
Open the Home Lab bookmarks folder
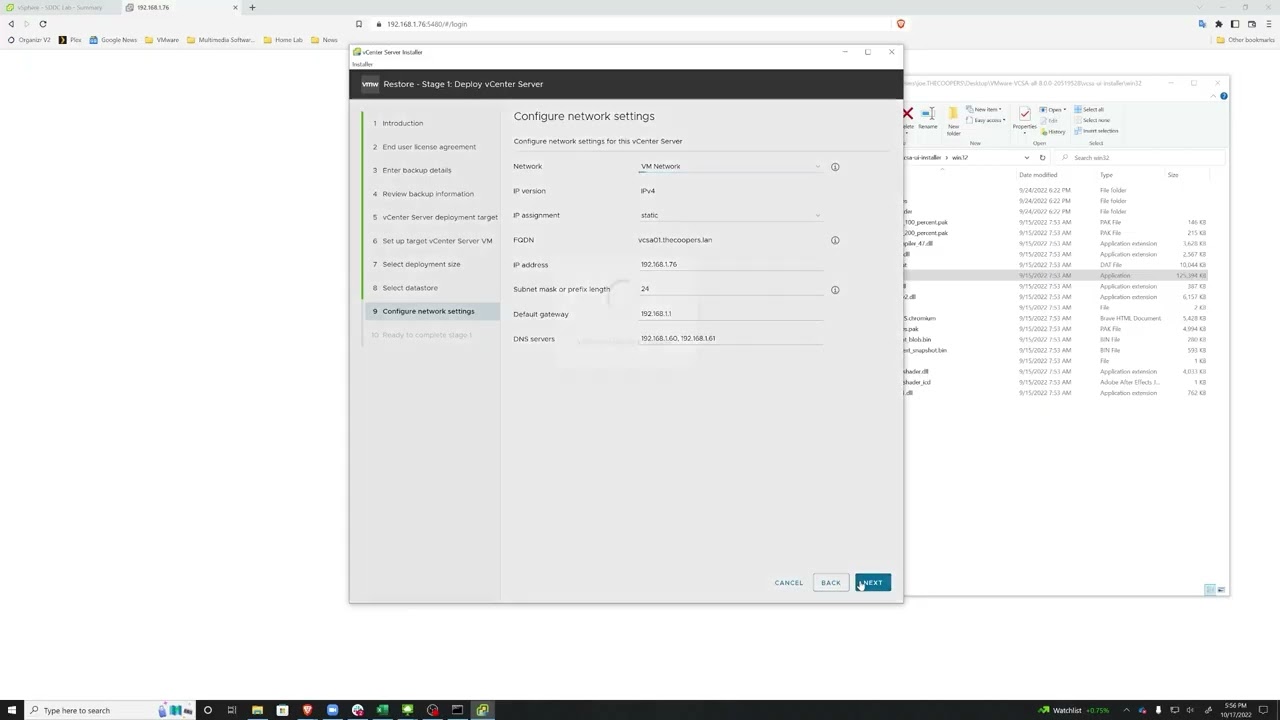pyautogui.click(x=283, y=40)
